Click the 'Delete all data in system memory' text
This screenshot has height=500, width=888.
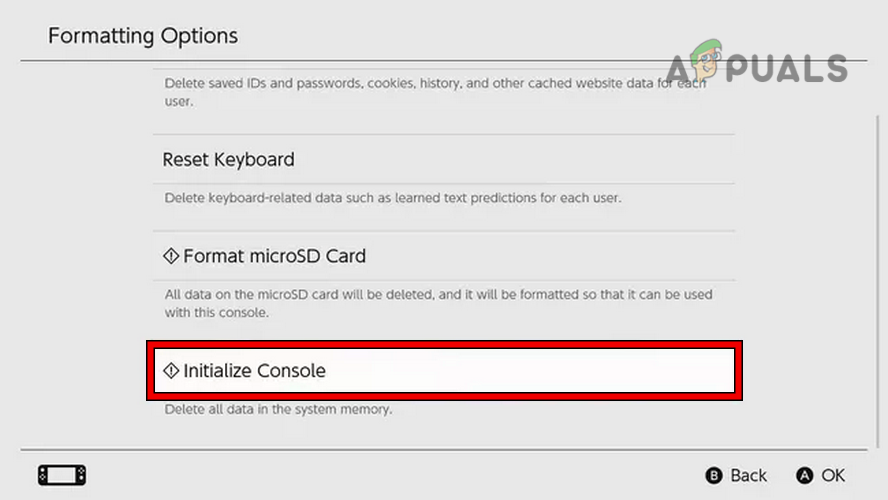point(278,409)
